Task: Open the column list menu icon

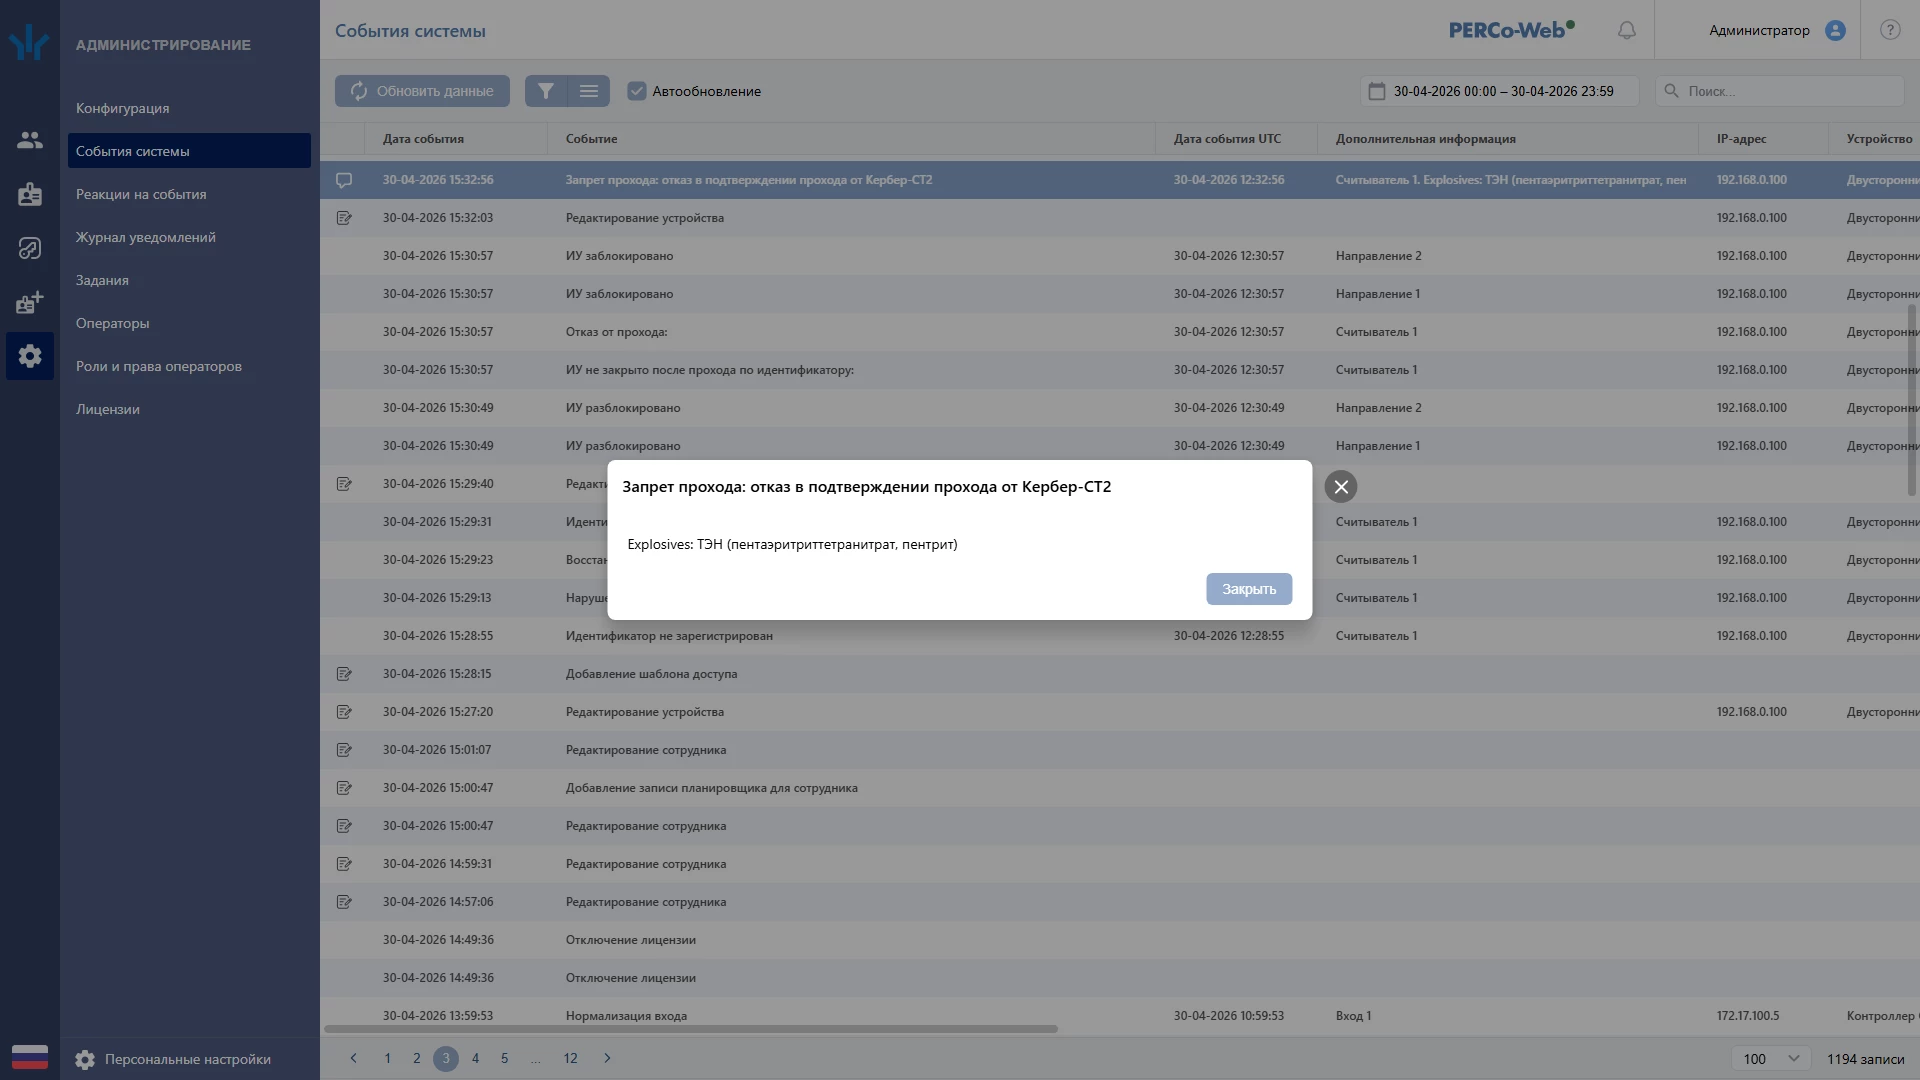Action: 589,91
